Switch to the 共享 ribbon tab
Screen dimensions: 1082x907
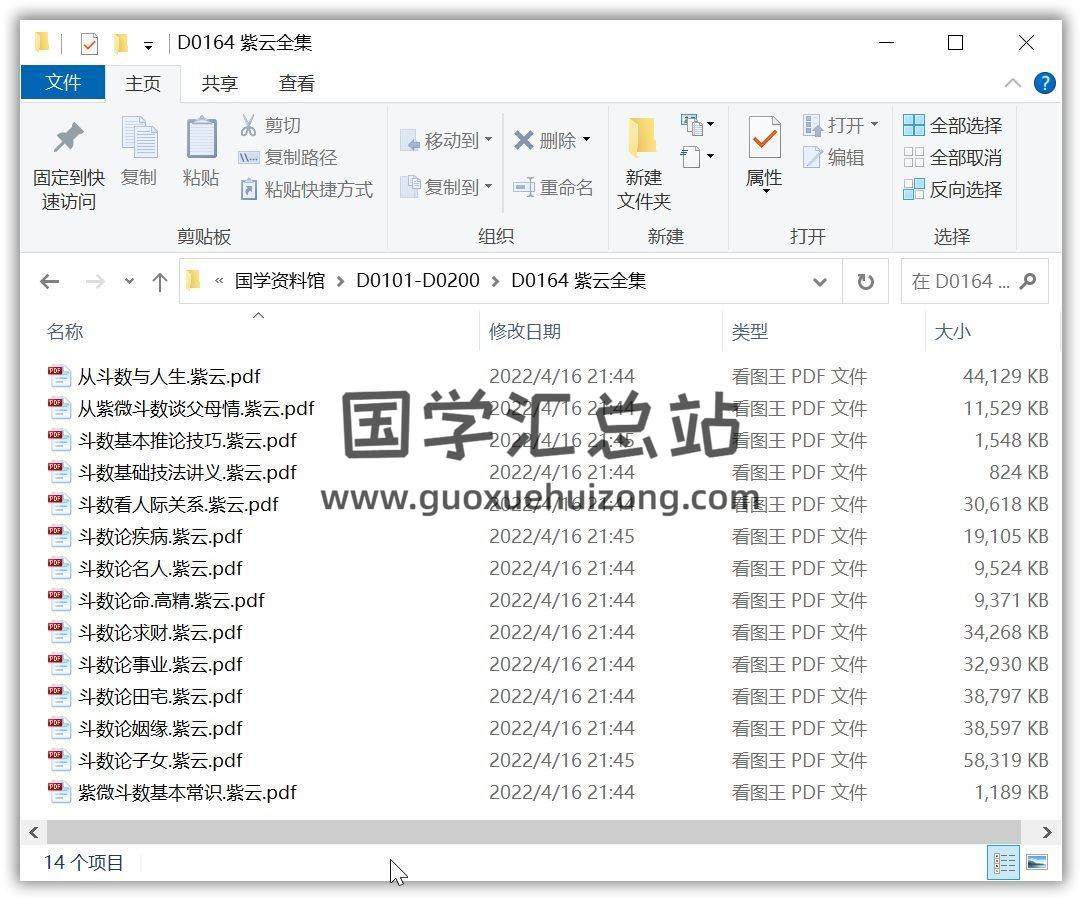click(219, 84)
